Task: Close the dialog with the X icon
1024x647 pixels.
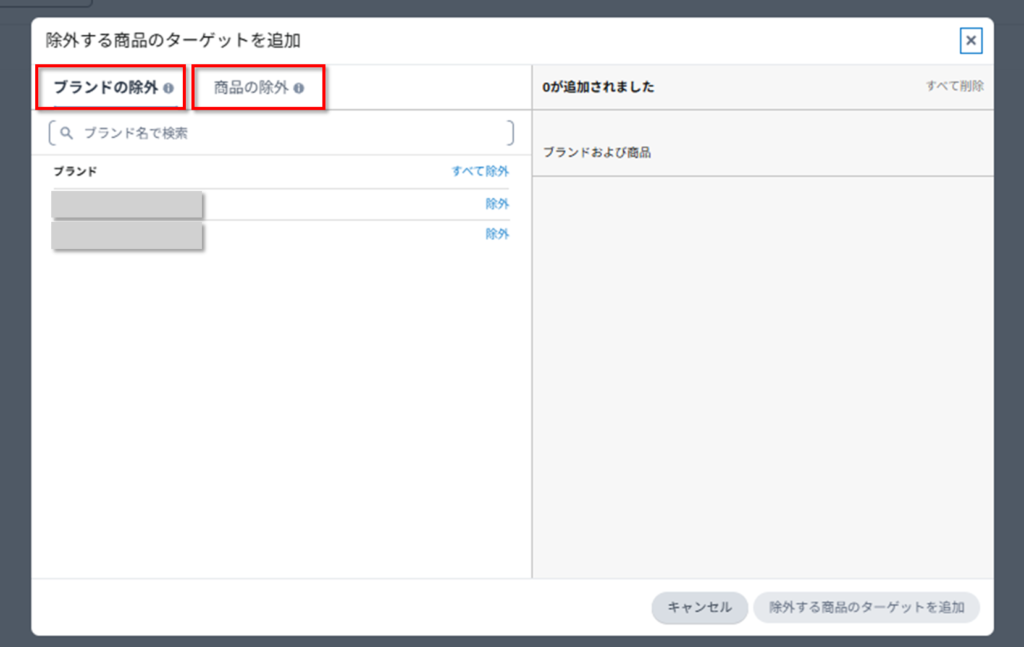Action: tap(970, 40)
